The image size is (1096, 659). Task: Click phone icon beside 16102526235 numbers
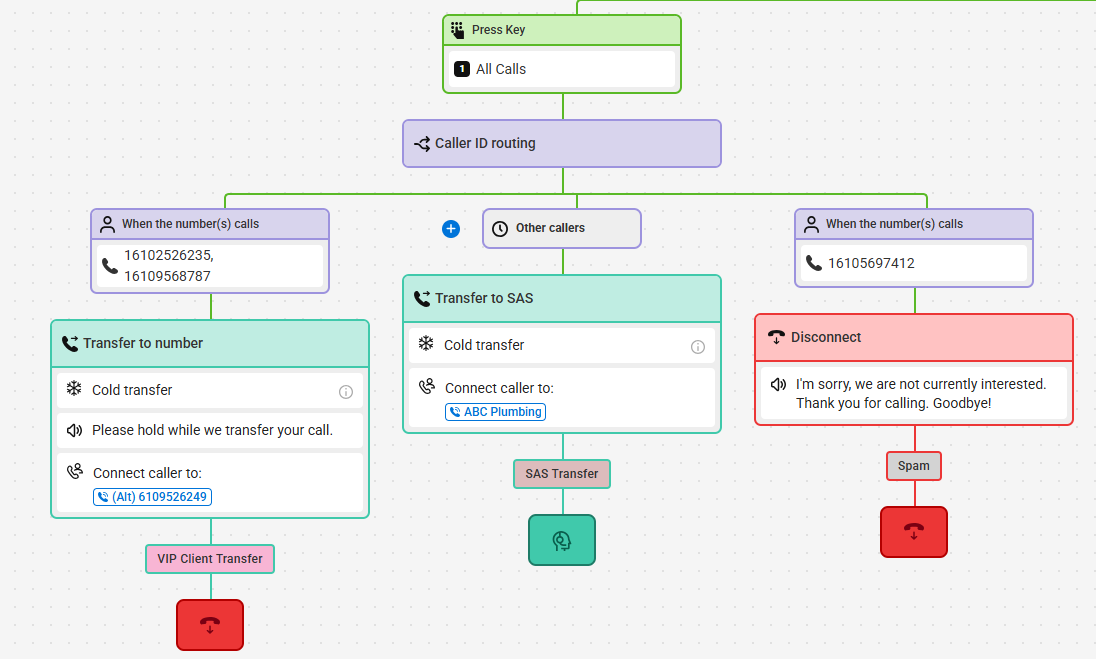110,266
